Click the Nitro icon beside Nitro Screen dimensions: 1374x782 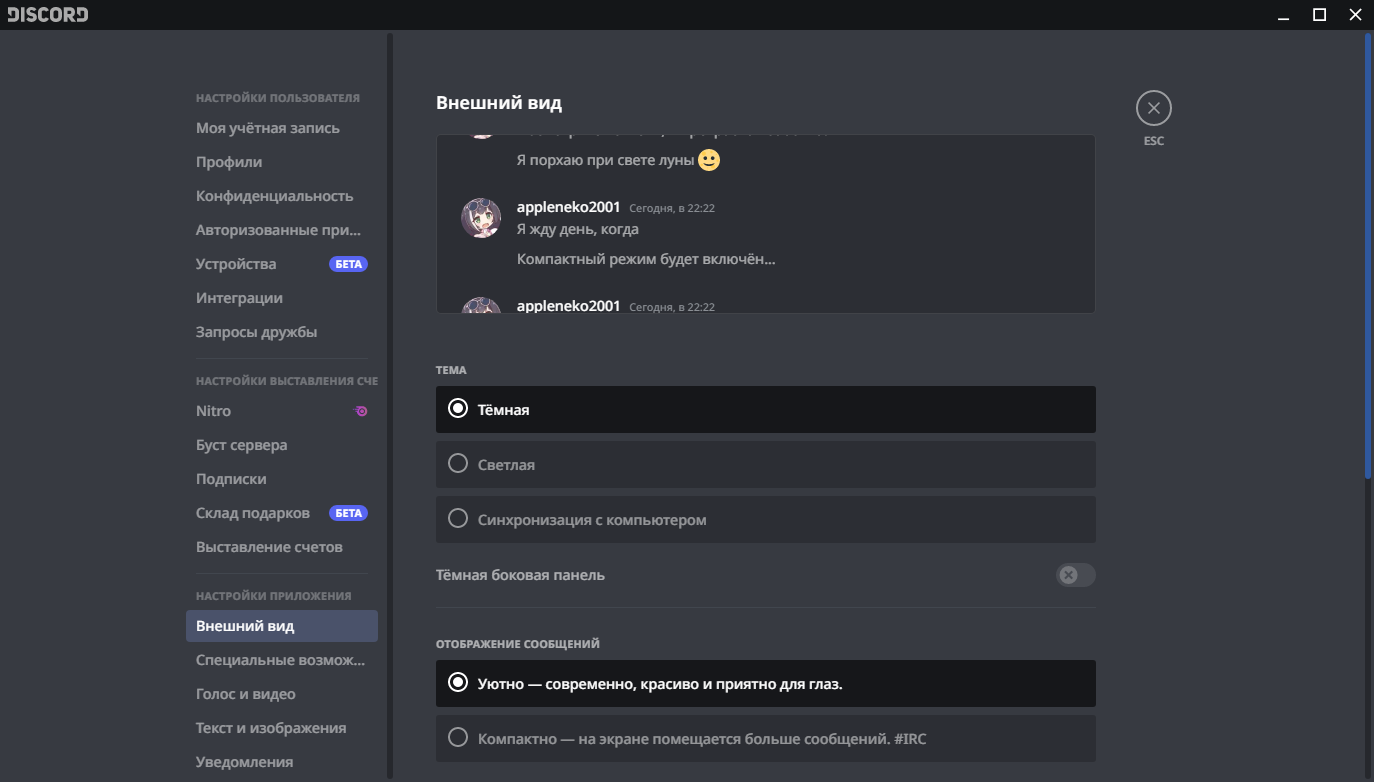click(x=361, y=411)
